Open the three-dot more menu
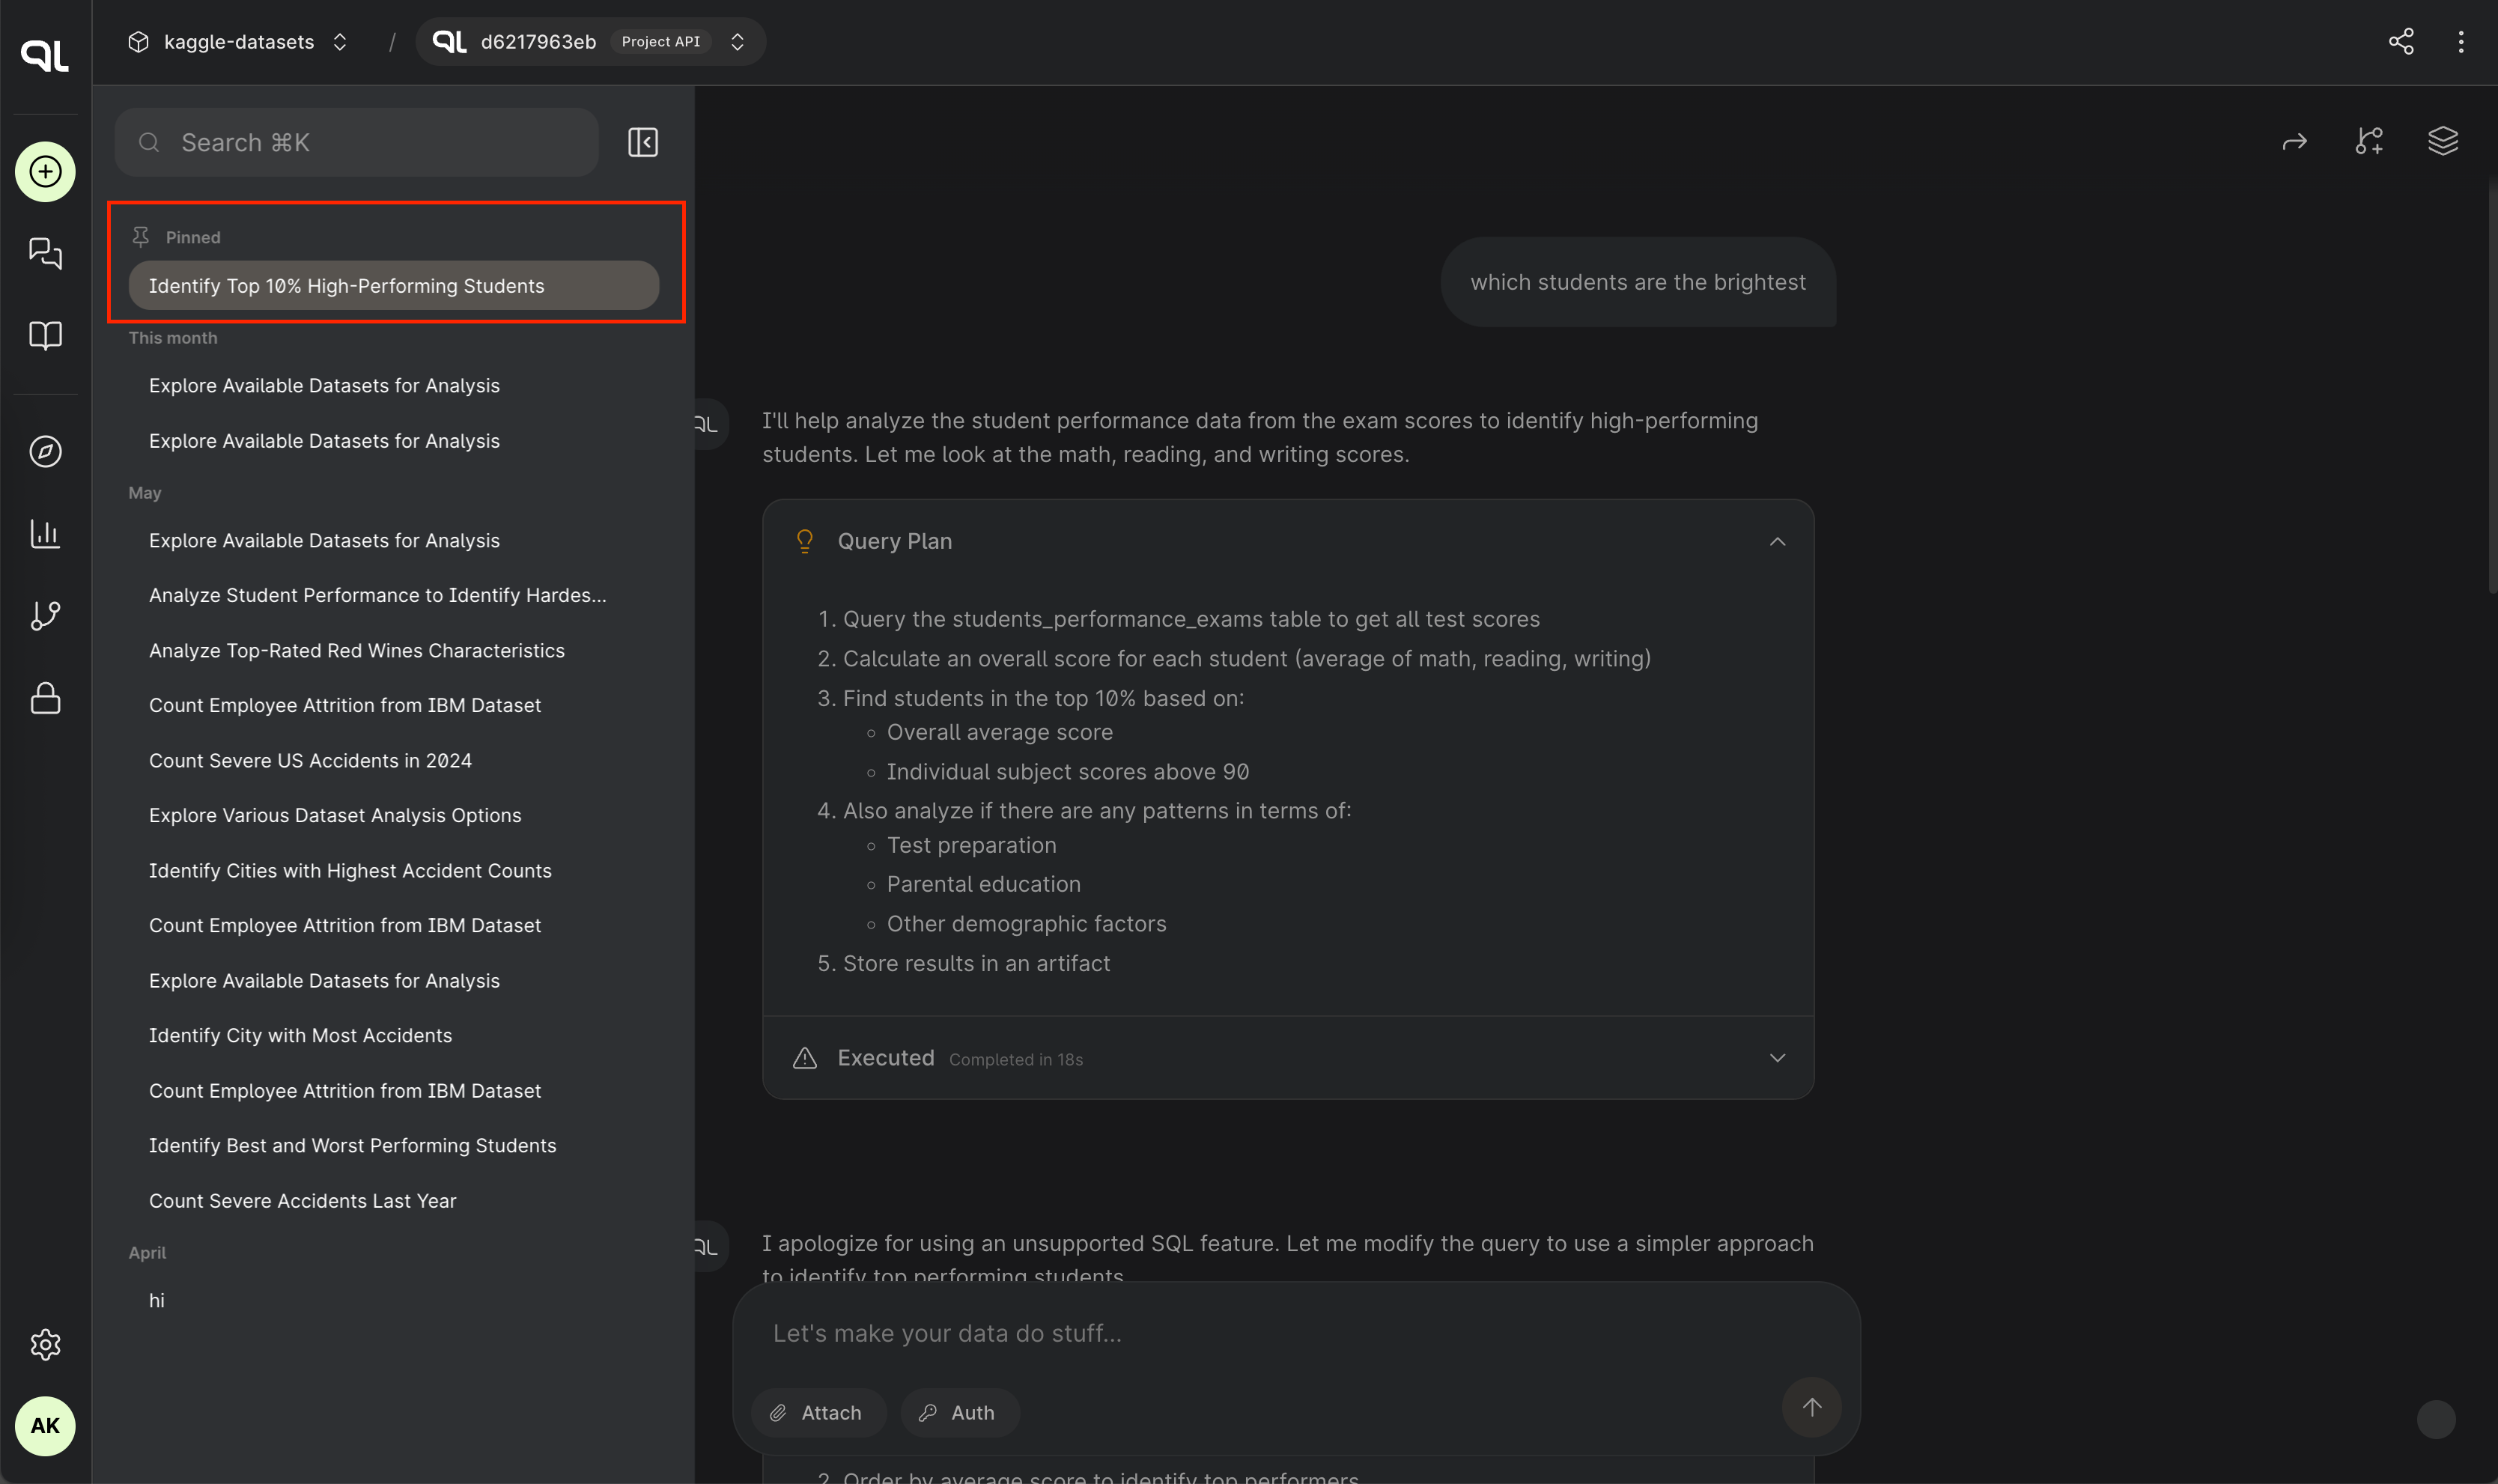2498x1484 pixels. [x=2461, y=41]
